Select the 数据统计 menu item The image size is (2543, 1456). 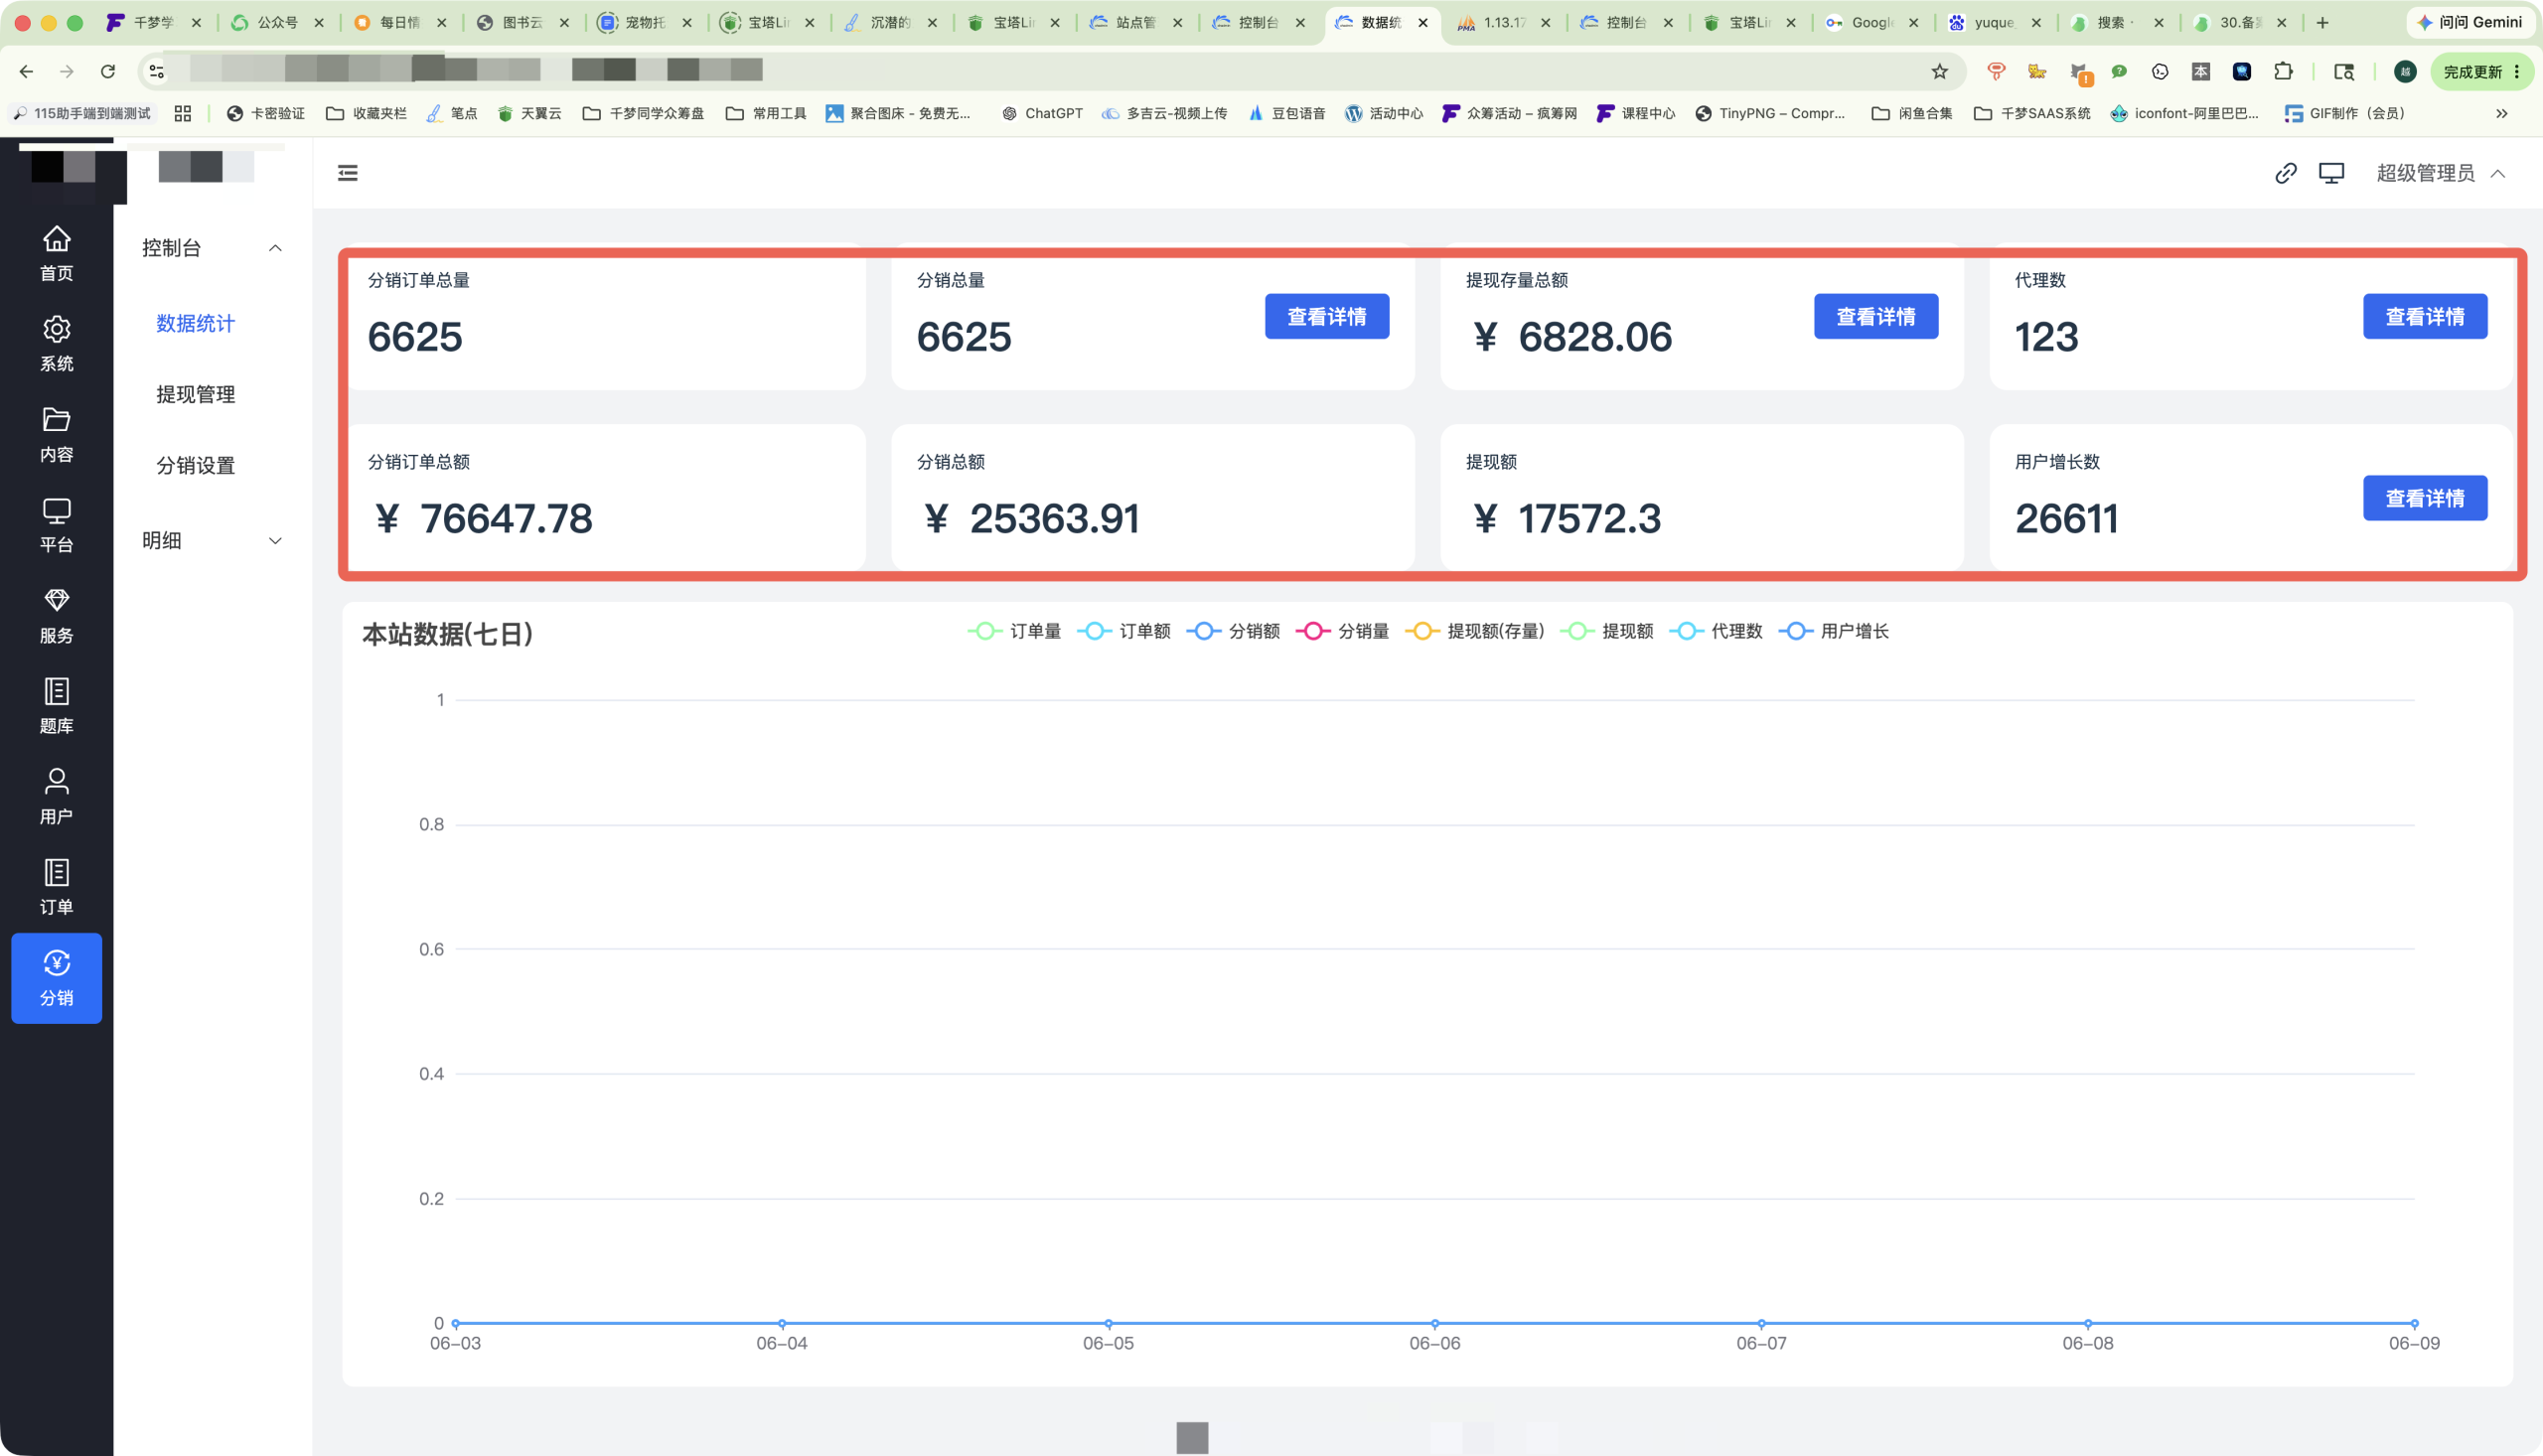tap(196, 323)
